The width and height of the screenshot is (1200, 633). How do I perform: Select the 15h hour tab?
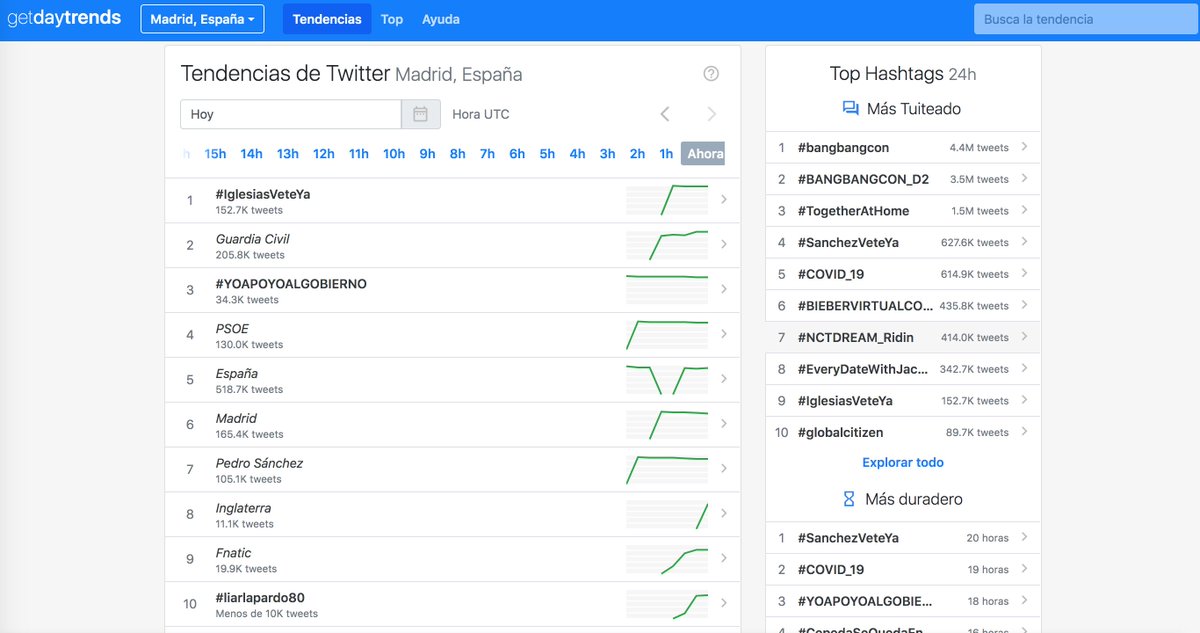[x=215, y=154]
